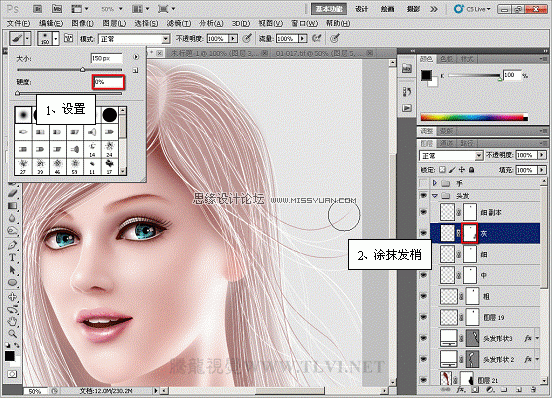This screenshot has height=398, width=552.
Task: Click the CS Live button
Action: (x=472, y=9)
